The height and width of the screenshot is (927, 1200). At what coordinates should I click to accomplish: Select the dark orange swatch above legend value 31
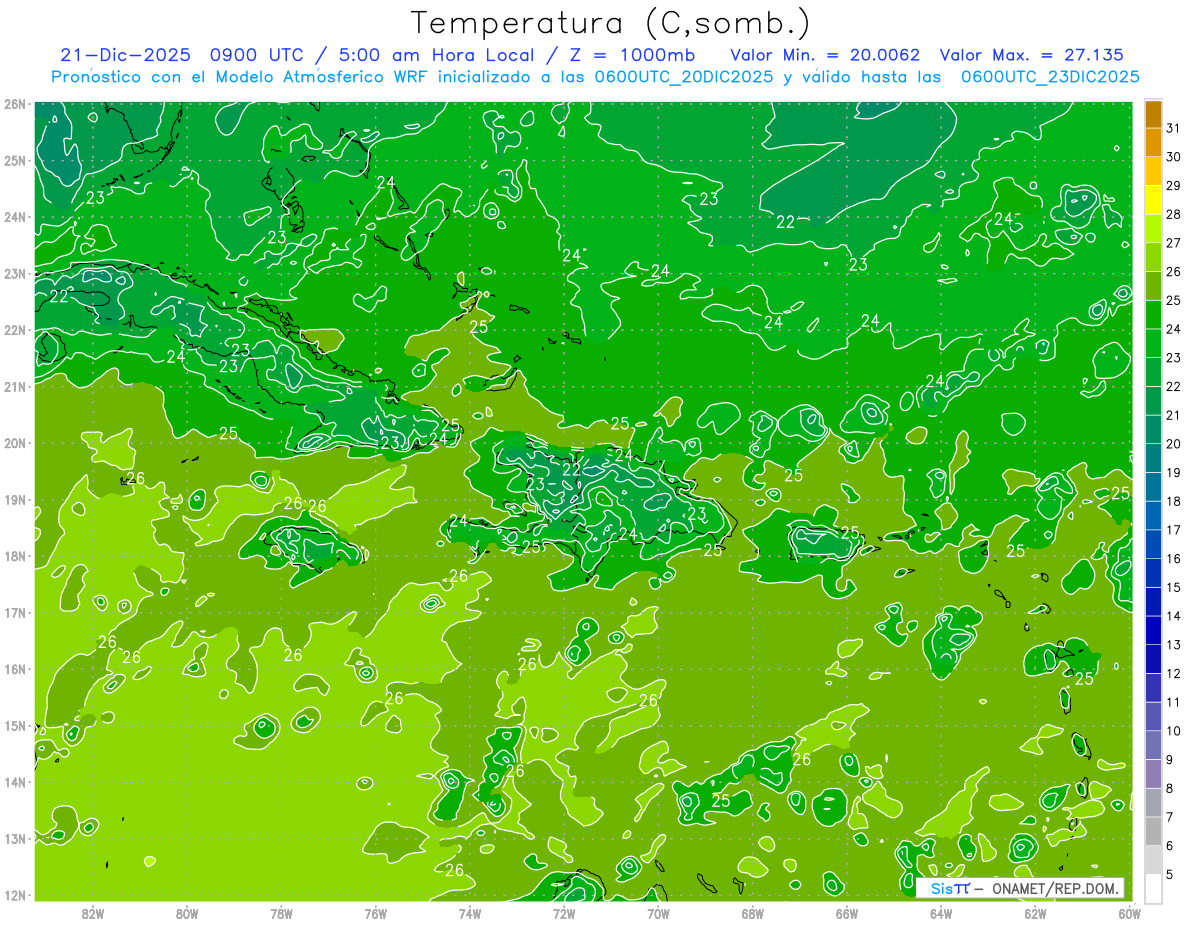pyautogui.click(x=1153, y=113)
